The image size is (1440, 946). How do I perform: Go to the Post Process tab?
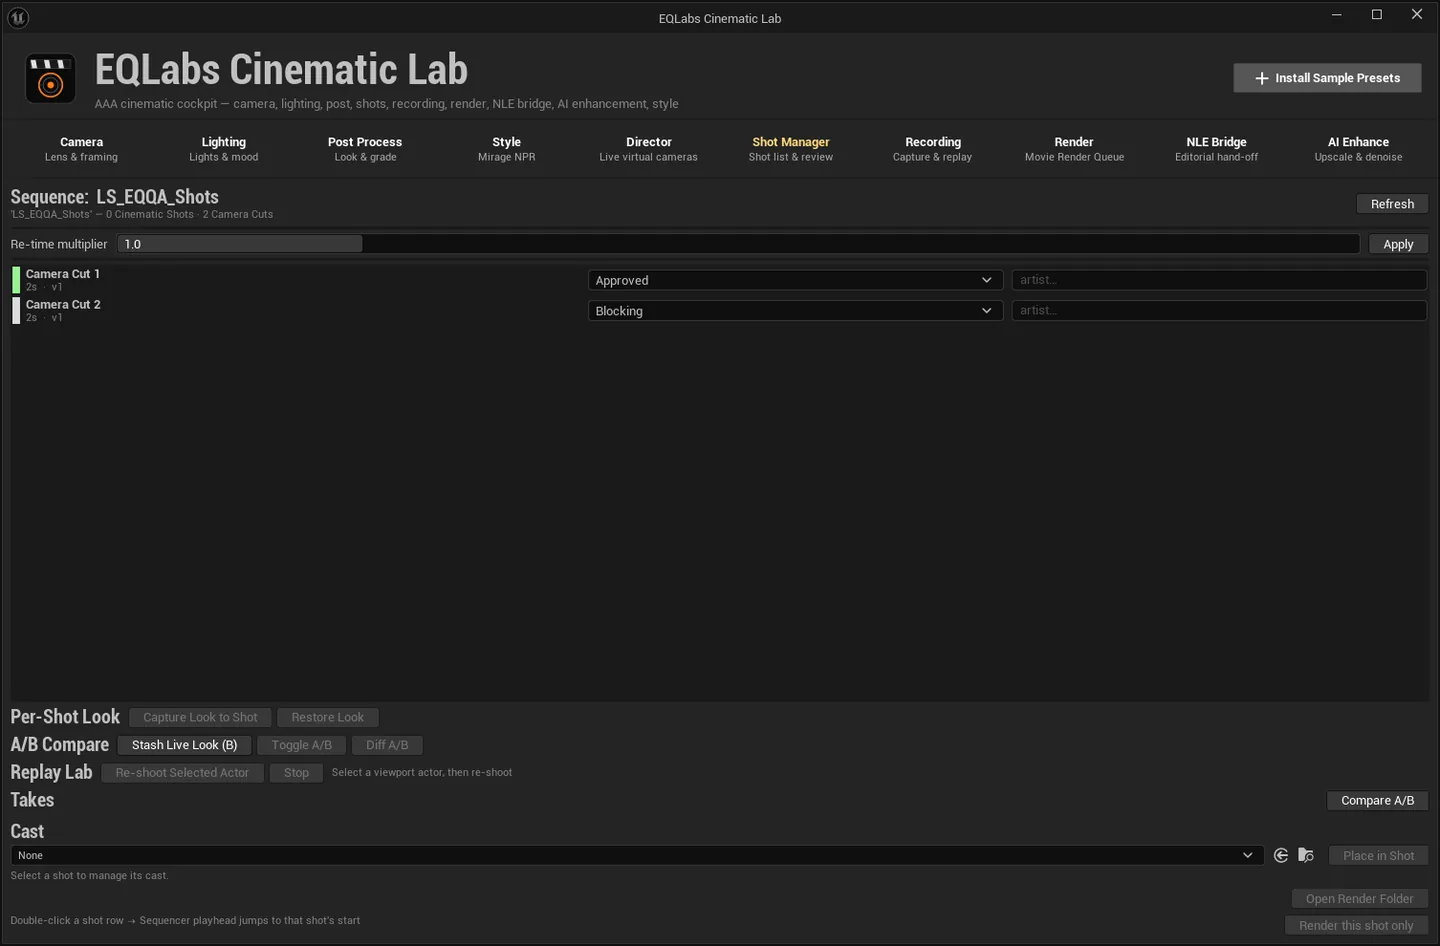point(365,149)
